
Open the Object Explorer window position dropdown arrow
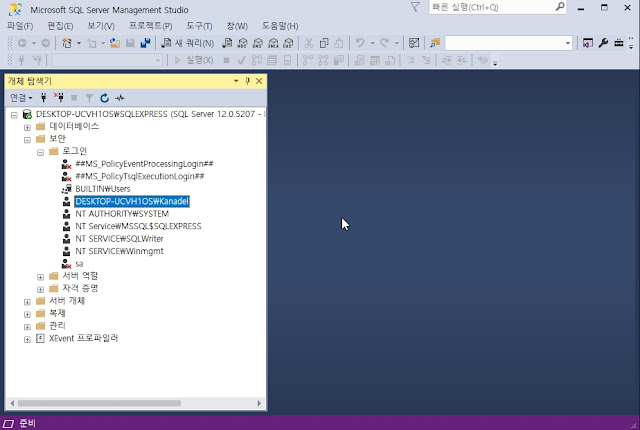coord(236,81)
